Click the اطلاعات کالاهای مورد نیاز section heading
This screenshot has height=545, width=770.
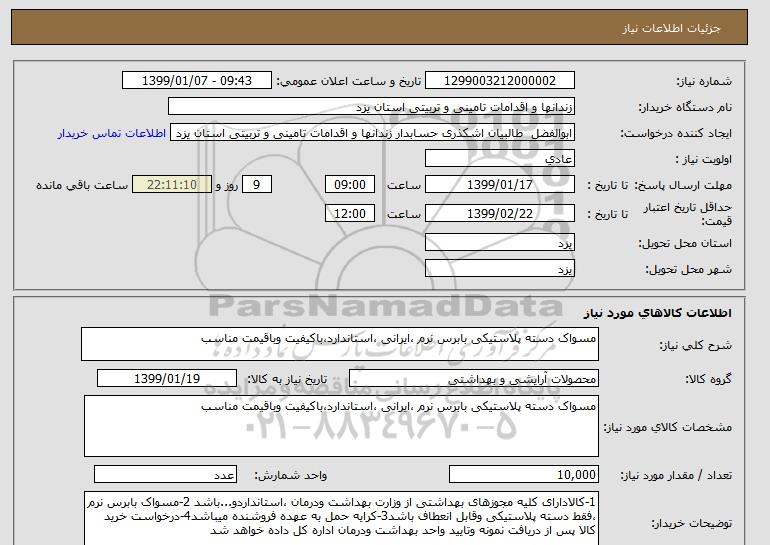coord(657,313)
